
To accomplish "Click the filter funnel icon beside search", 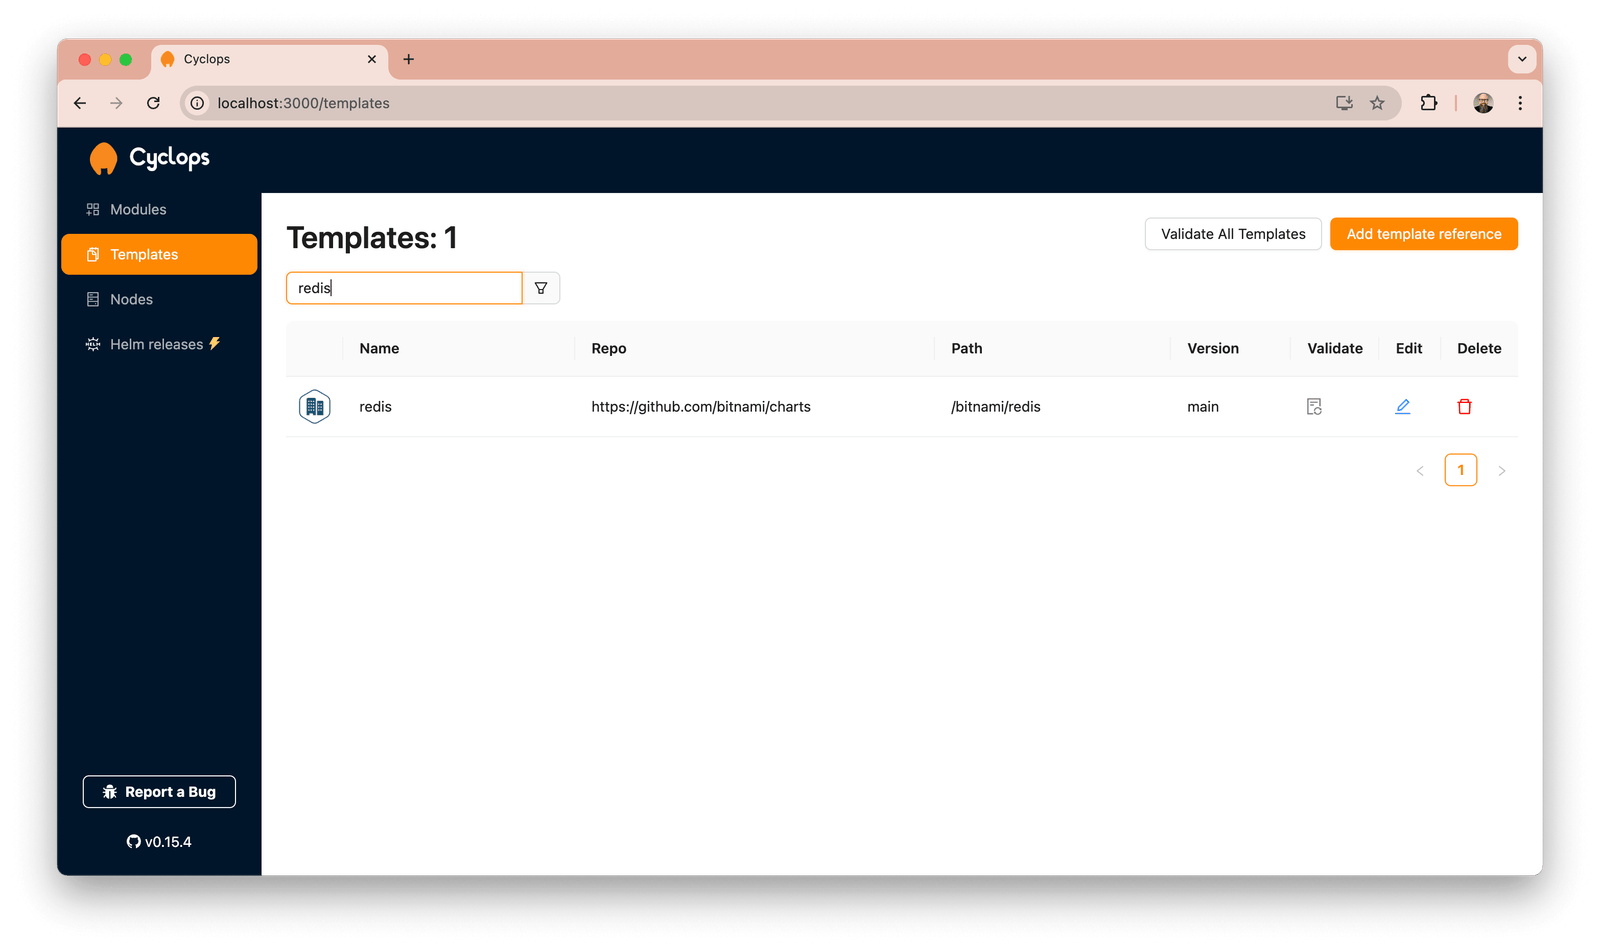I will click(x=541, y=288).
